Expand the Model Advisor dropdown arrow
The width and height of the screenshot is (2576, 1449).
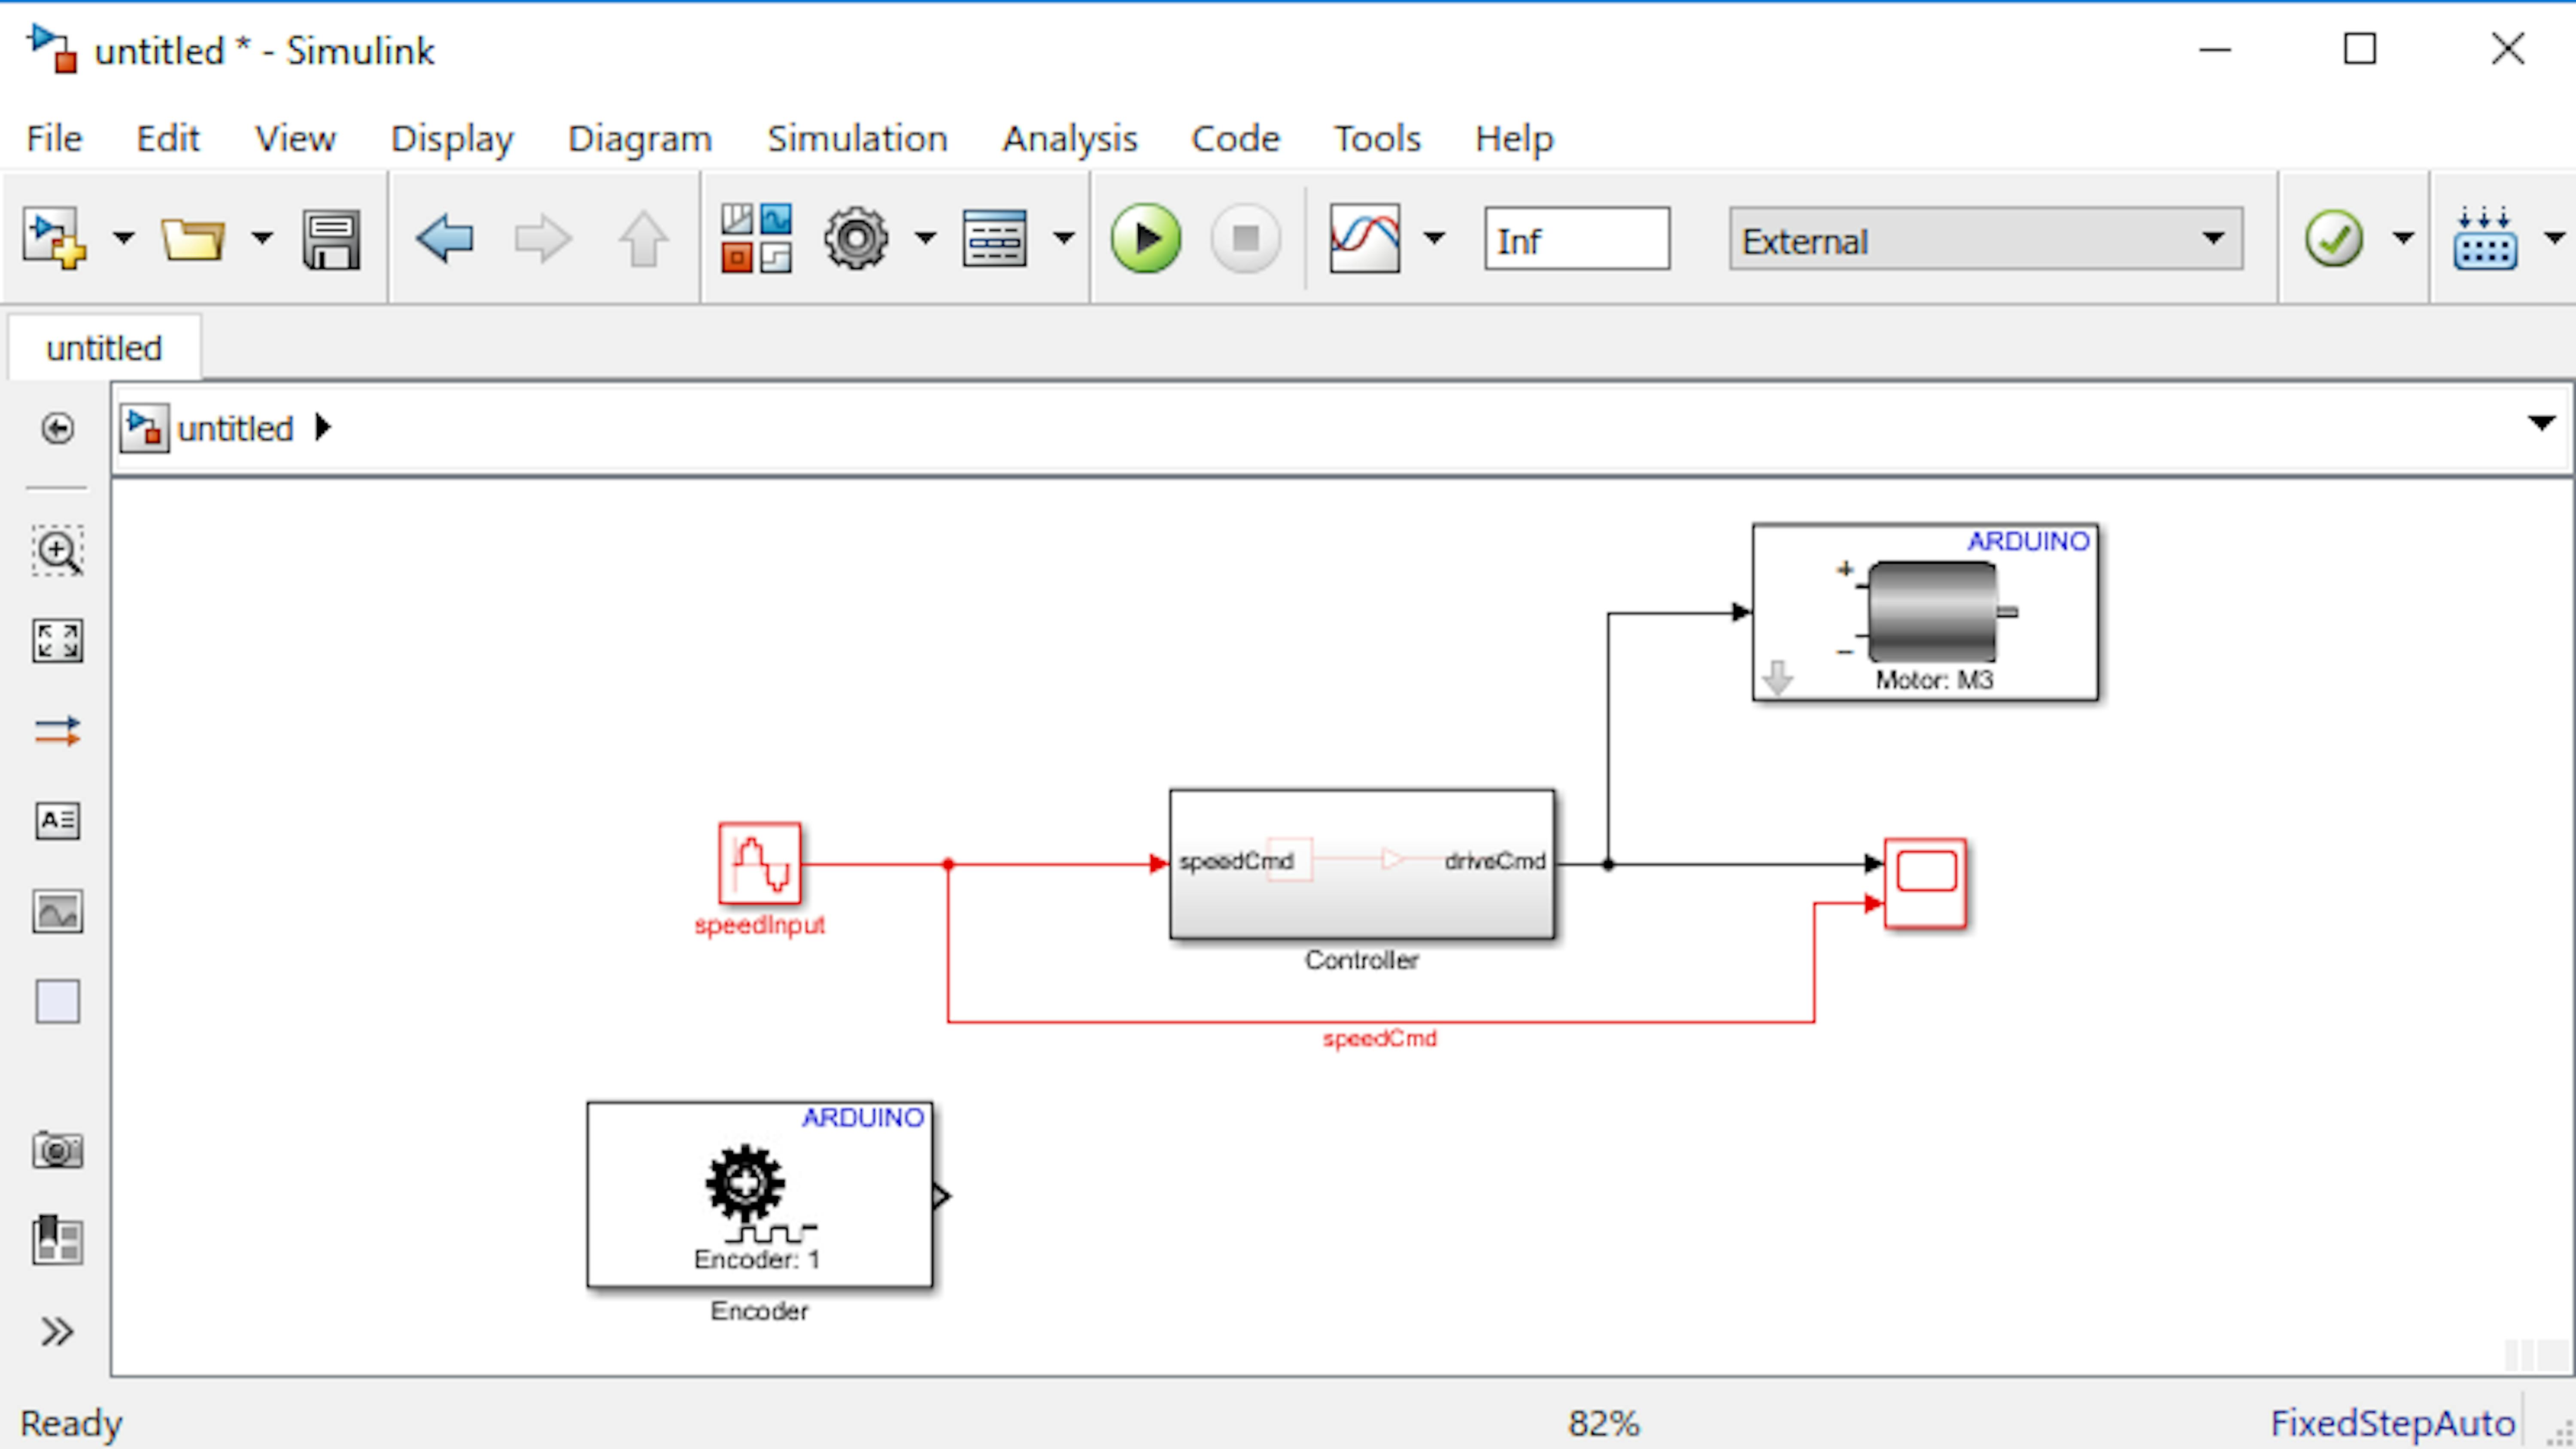[2403, 239]
